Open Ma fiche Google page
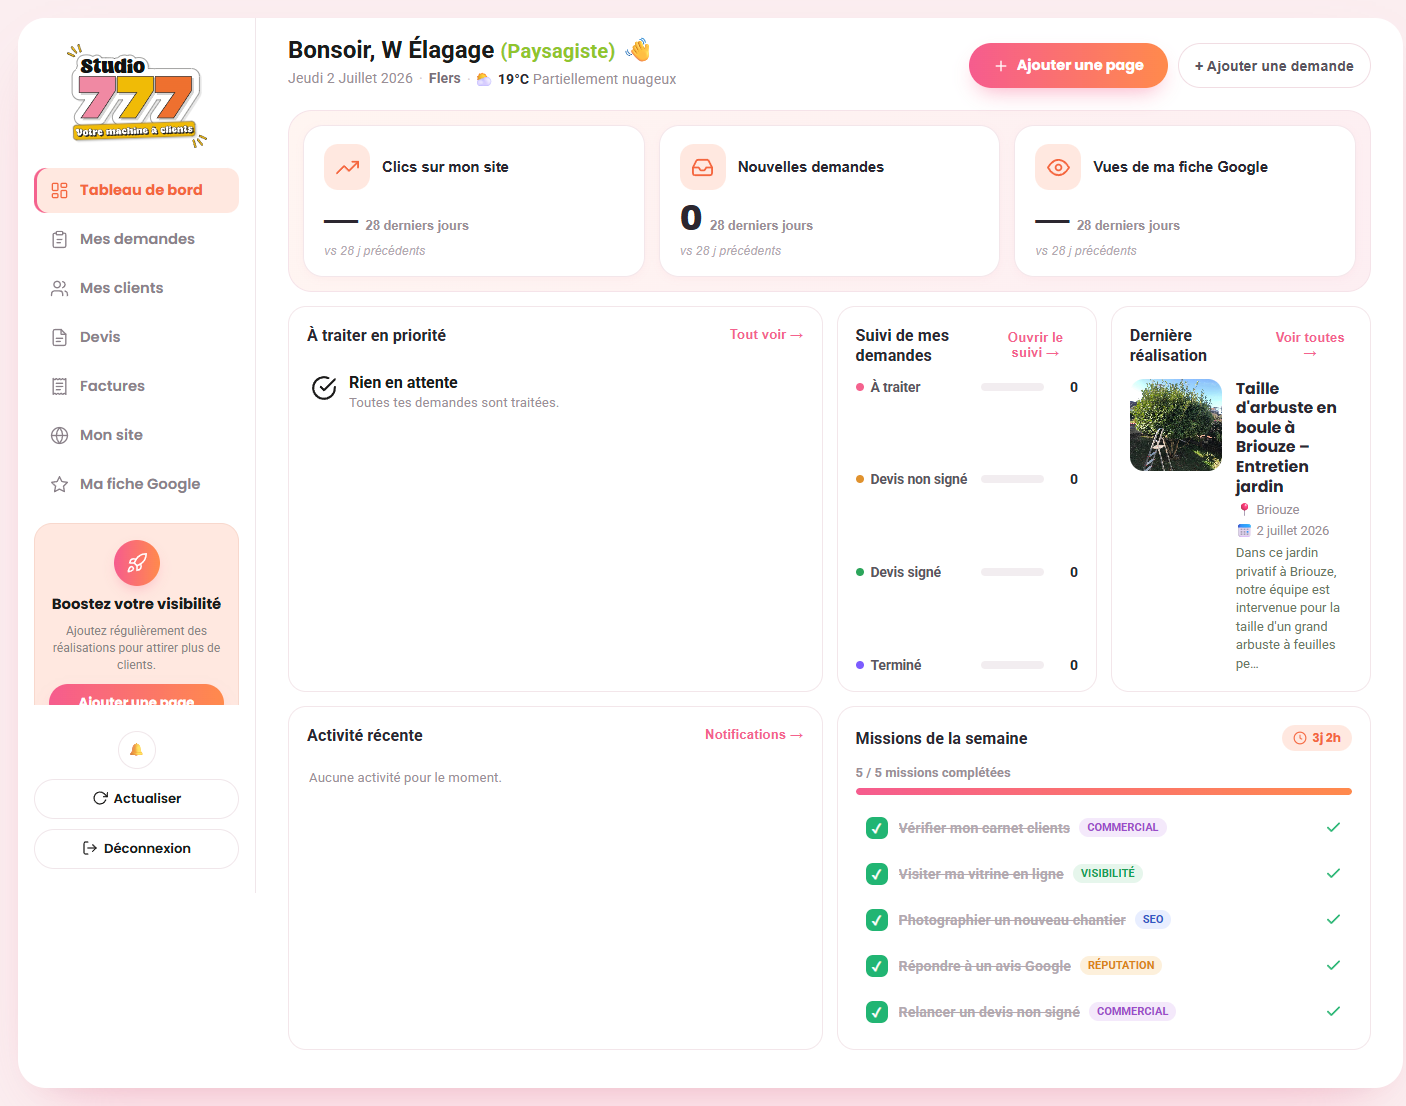Screen dimensions: 1406x1106 [x=137, y=484]
